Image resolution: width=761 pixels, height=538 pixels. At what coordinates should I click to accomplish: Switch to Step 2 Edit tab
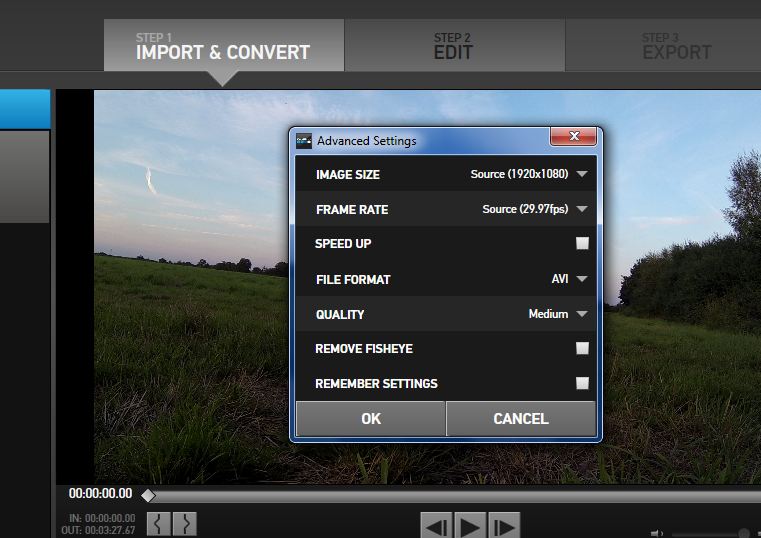tap(453, 46)
